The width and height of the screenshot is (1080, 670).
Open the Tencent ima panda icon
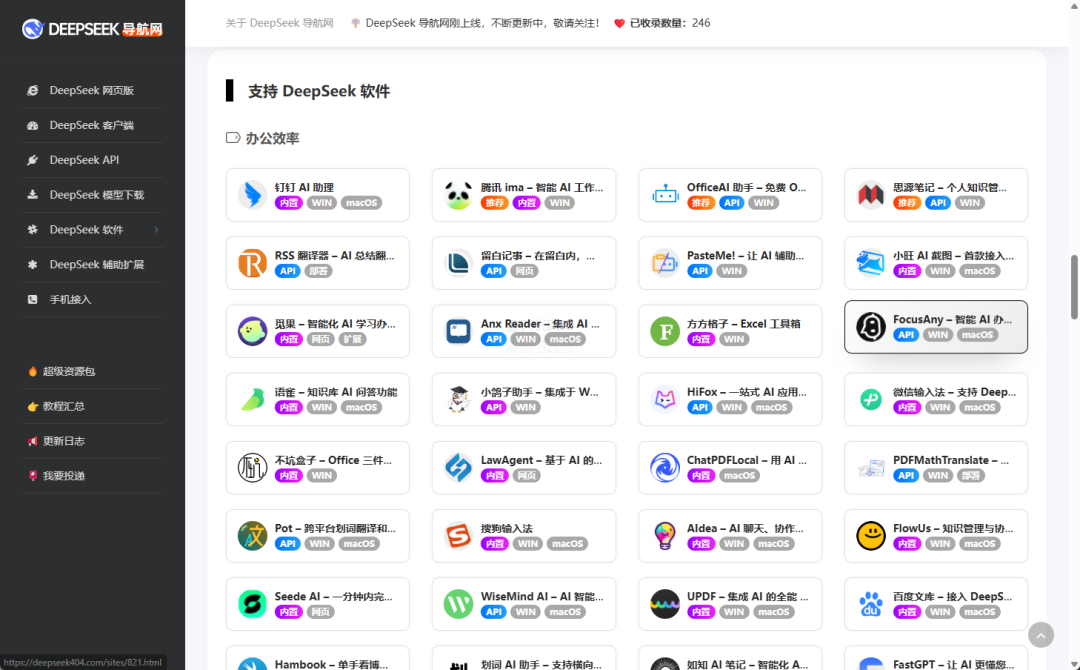point(458,195)
